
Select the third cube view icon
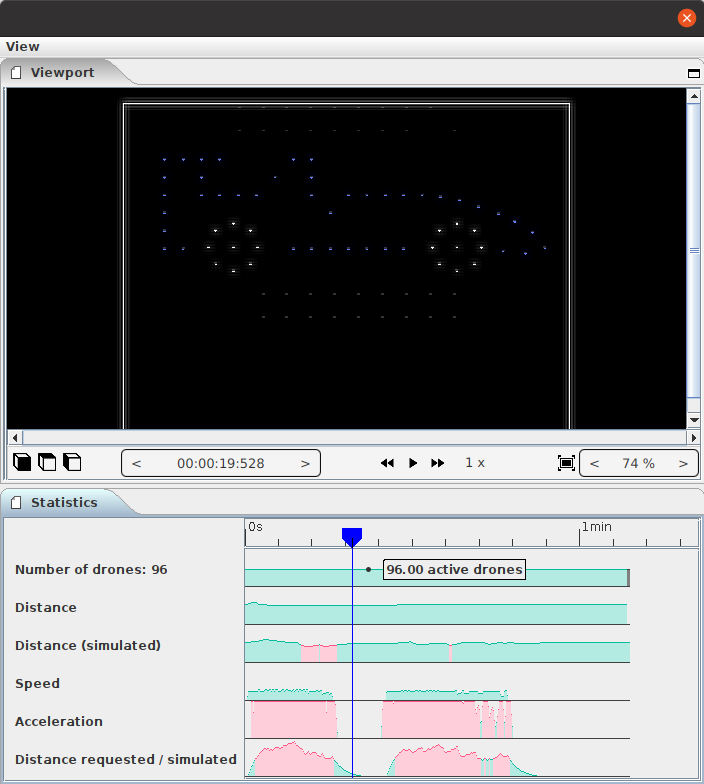click(72, 462)
